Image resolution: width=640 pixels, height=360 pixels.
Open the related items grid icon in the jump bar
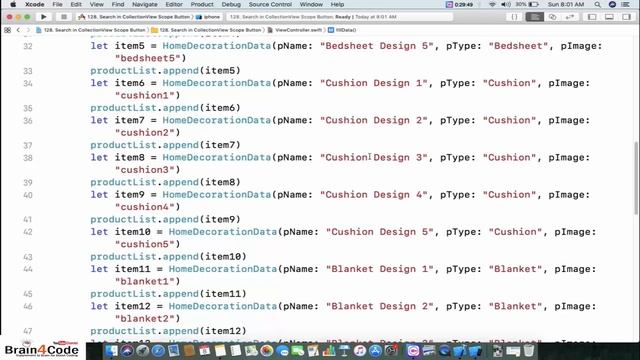point(7,30)
